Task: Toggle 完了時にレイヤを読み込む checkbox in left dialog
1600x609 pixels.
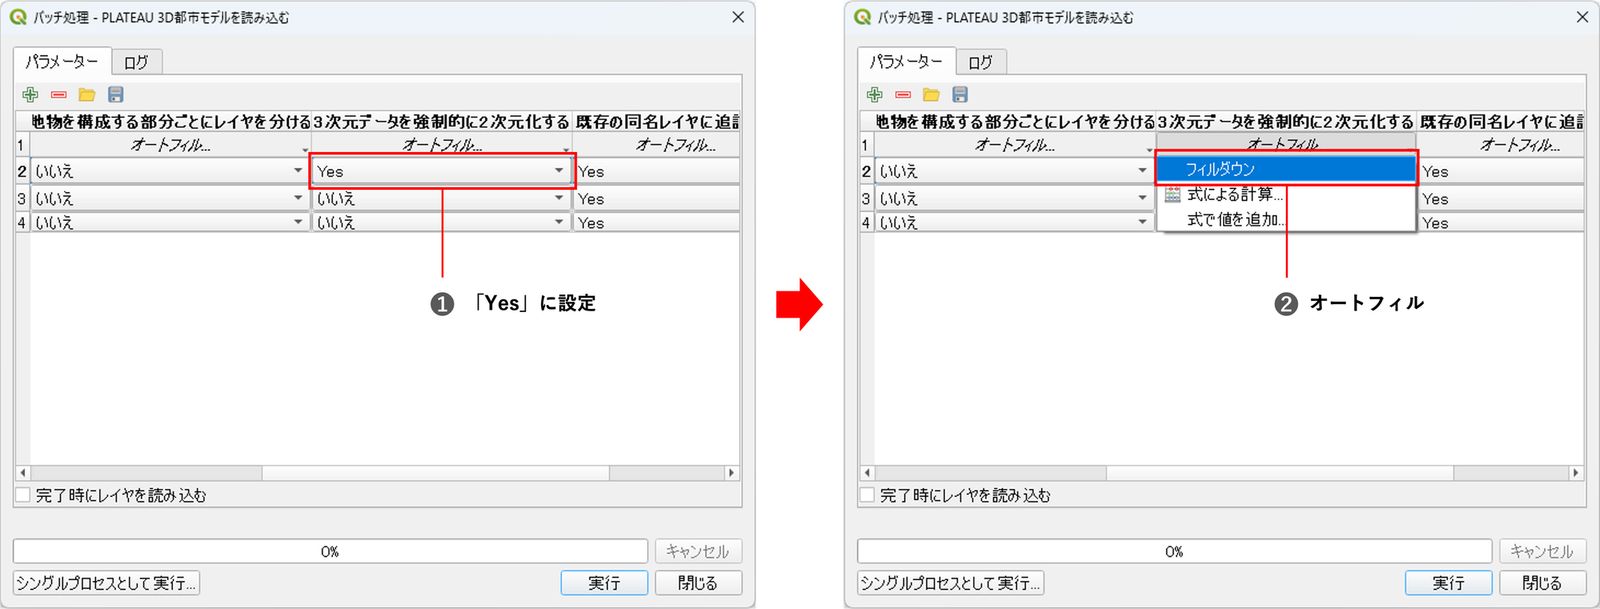Action: pos(23,495)
